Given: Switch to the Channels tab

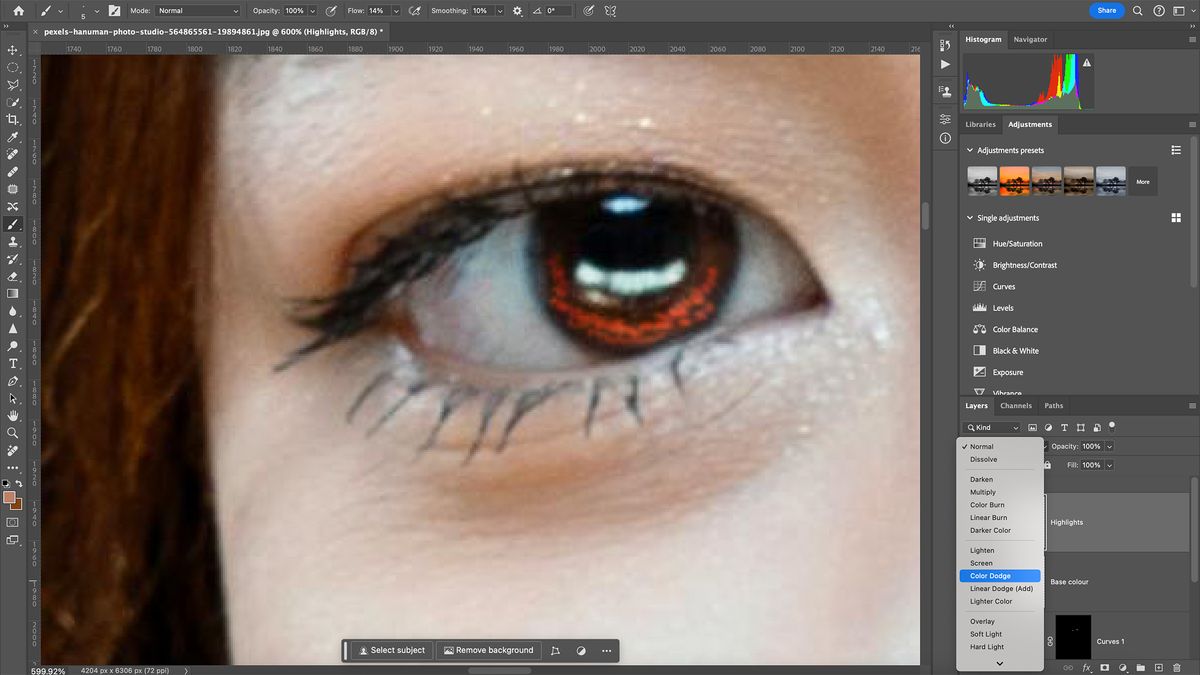Looking at the screenshot, I should click(1016, 405).
